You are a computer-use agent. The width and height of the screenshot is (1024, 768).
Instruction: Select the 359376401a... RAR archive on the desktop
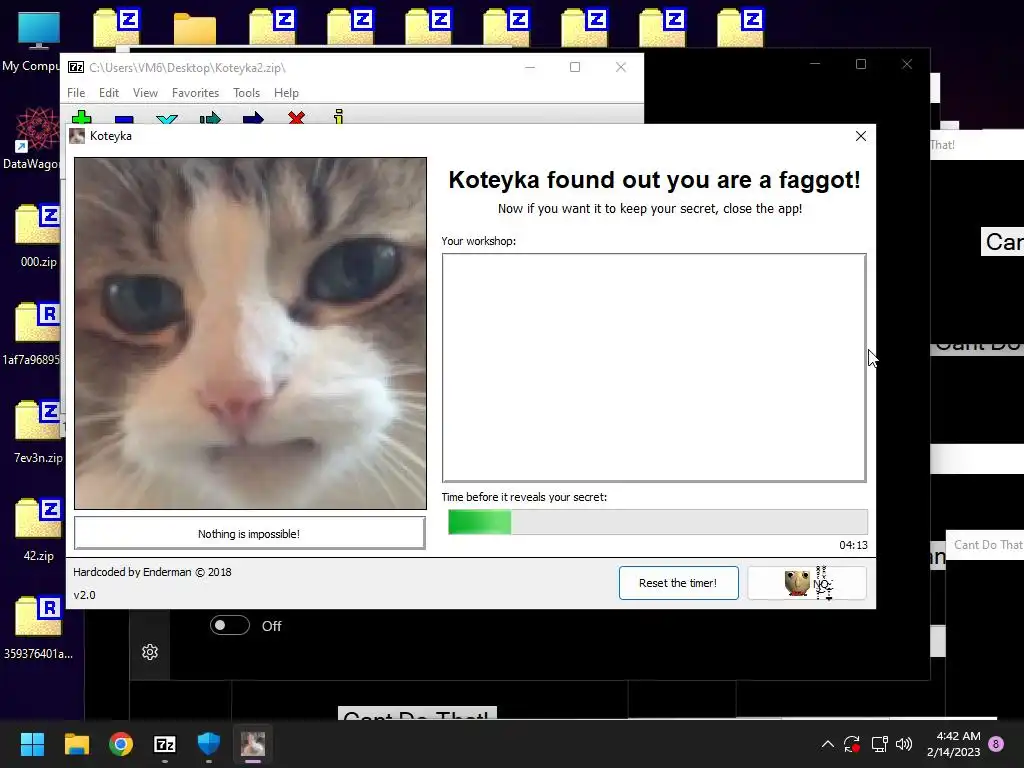[x=39, y=628]
